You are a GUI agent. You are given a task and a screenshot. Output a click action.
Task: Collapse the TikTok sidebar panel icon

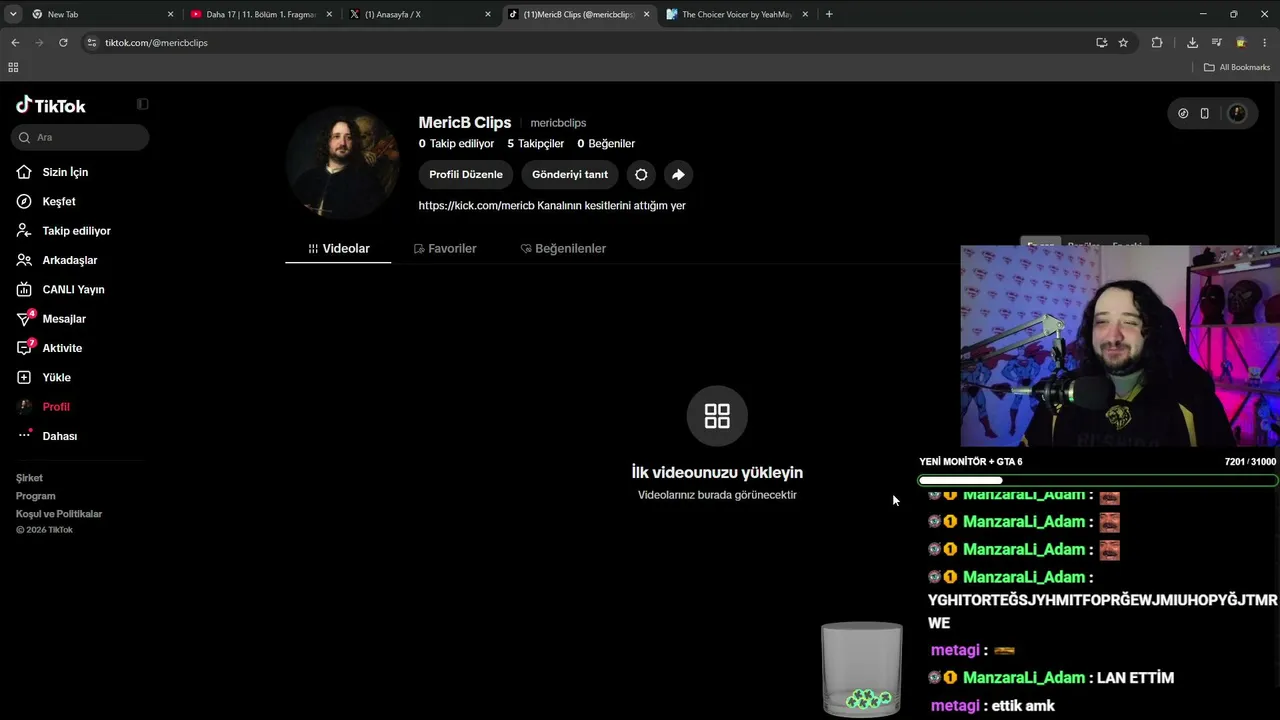click(142, 104)
